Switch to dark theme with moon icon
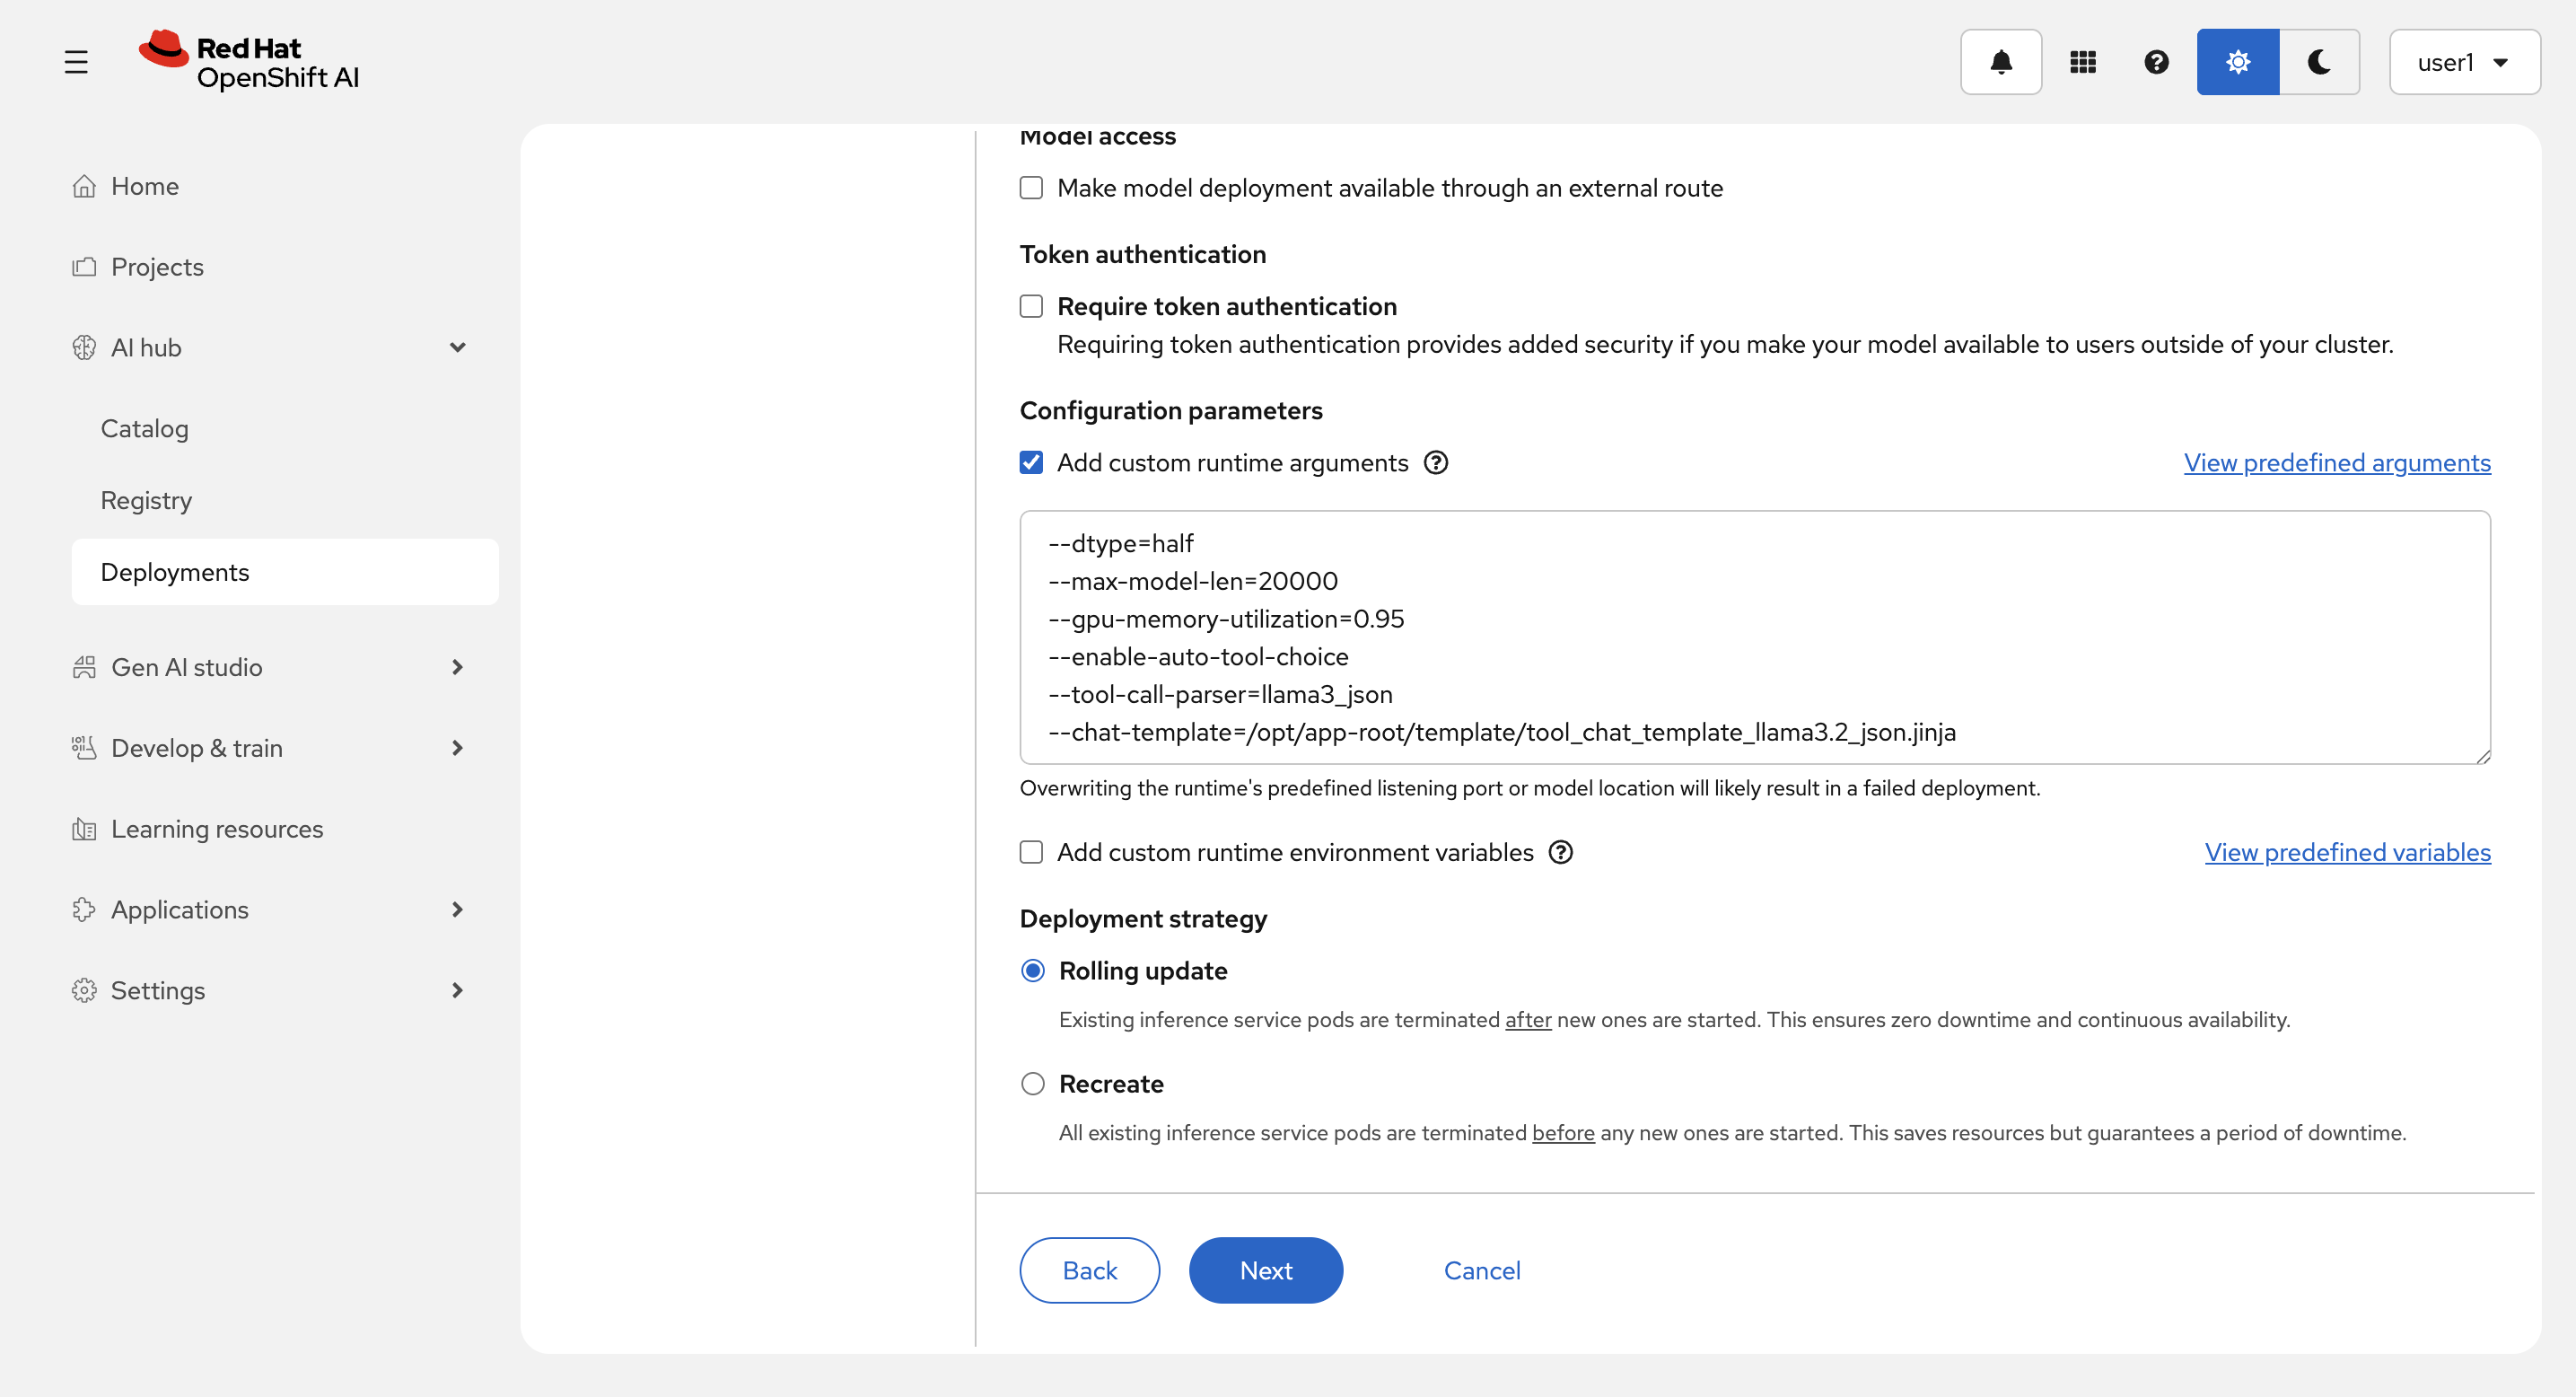Screen dimensions: 2576x1397 2319,62
